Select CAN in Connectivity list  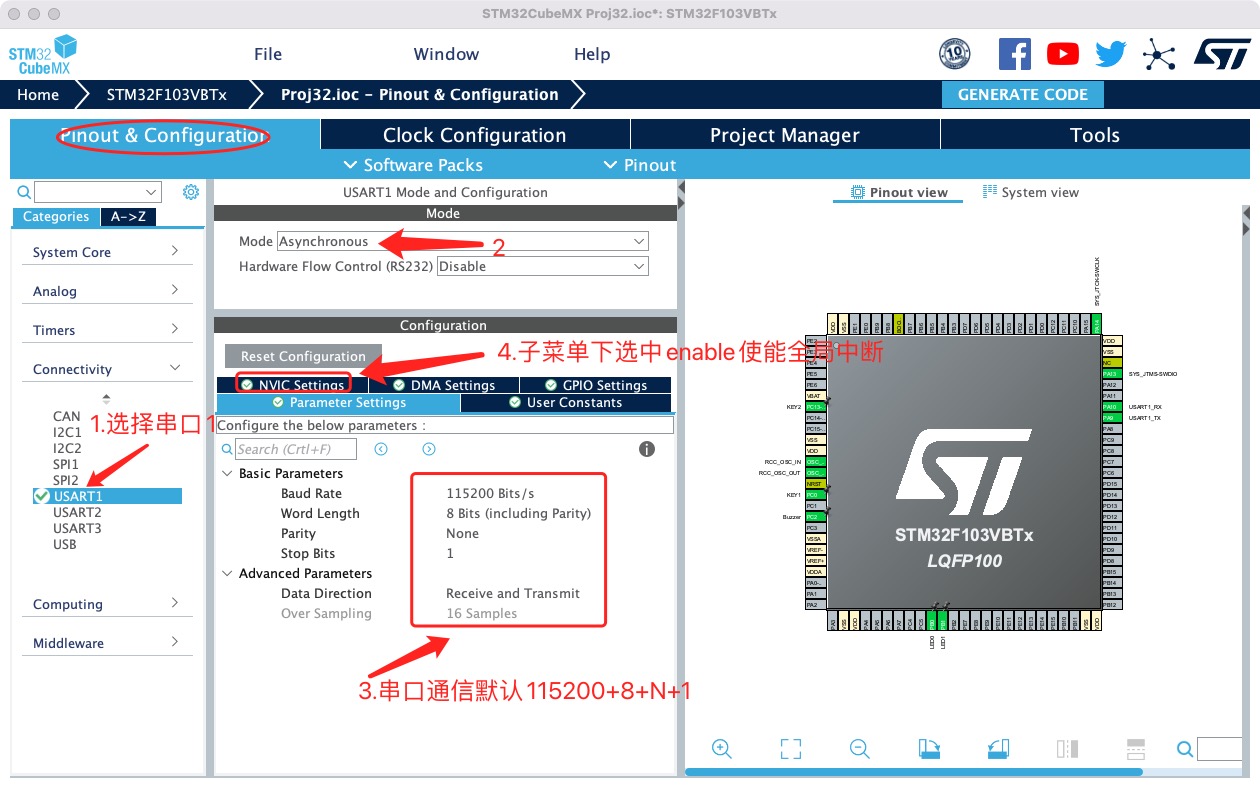pos(67,416)
